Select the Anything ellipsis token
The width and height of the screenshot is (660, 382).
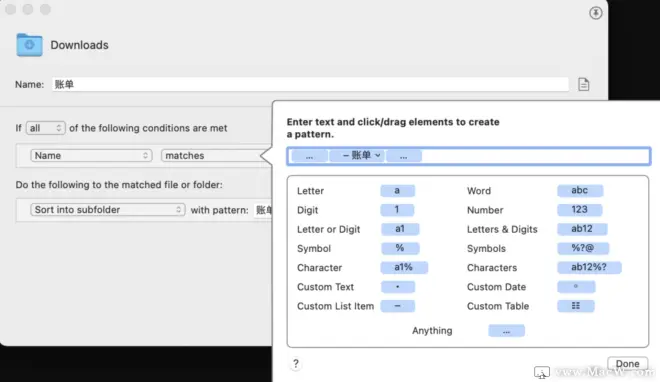tap(506, 331)
